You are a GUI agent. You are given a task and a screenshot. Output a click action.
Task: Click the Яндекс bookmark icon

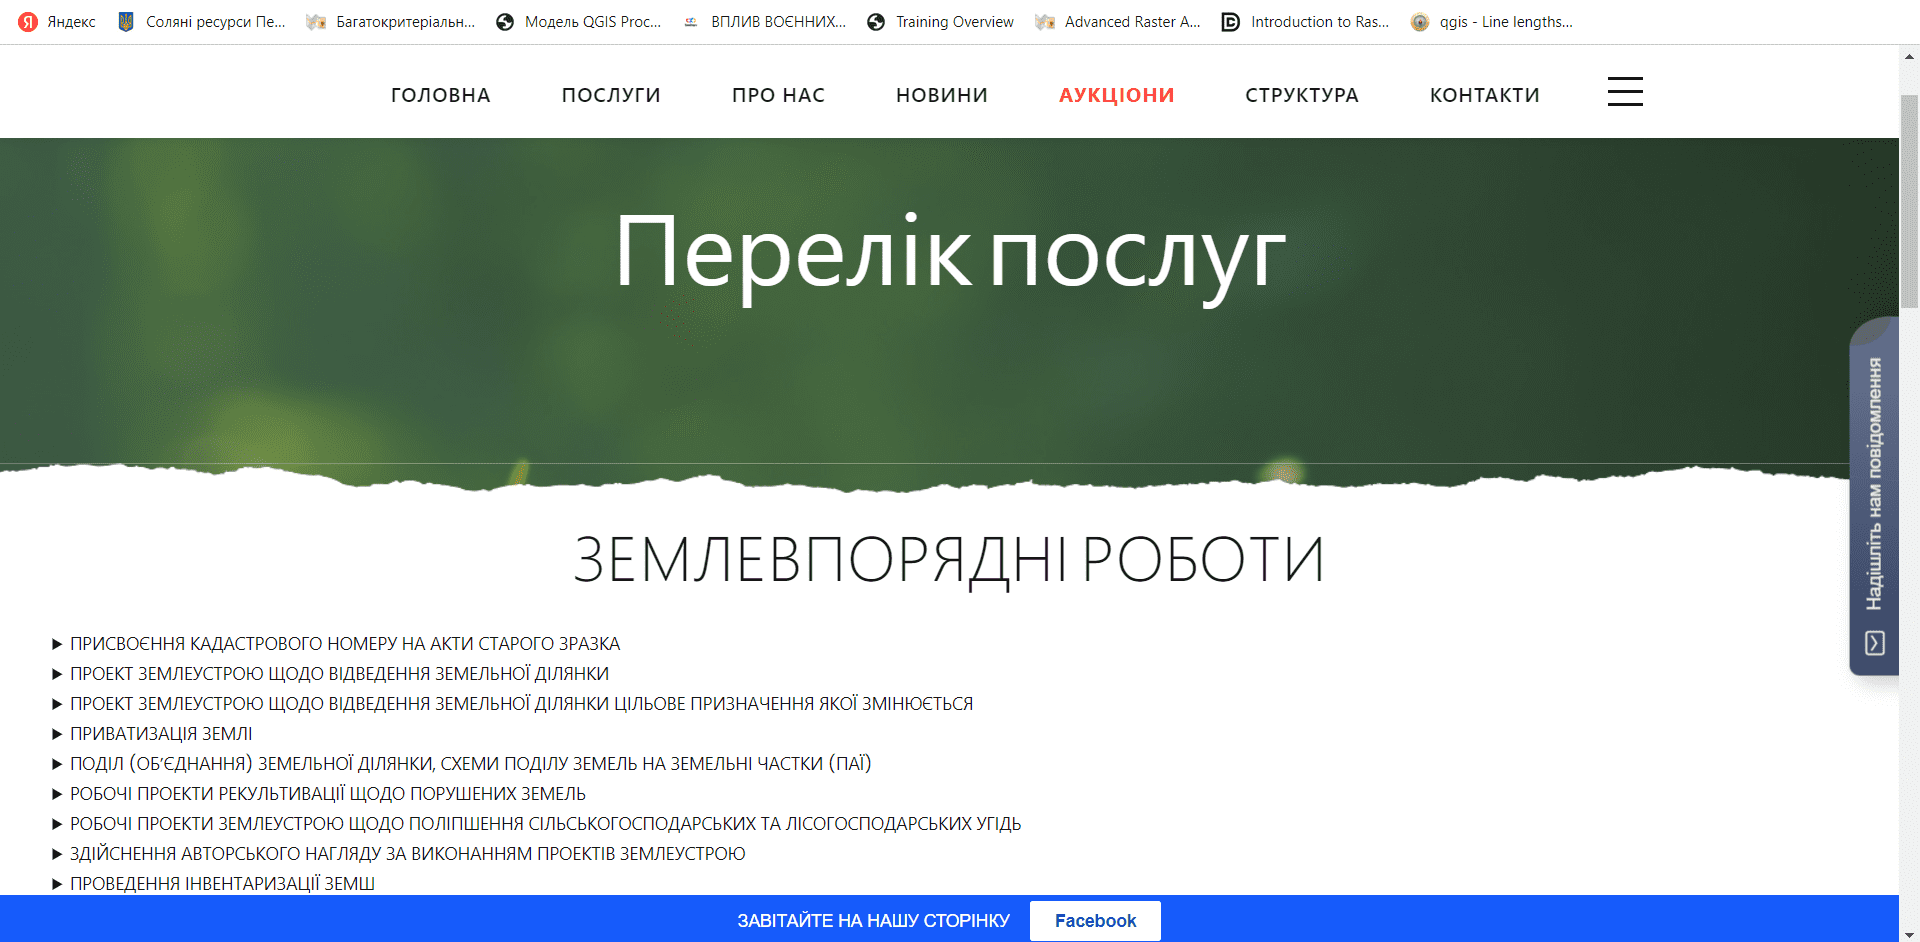(28, 22)
